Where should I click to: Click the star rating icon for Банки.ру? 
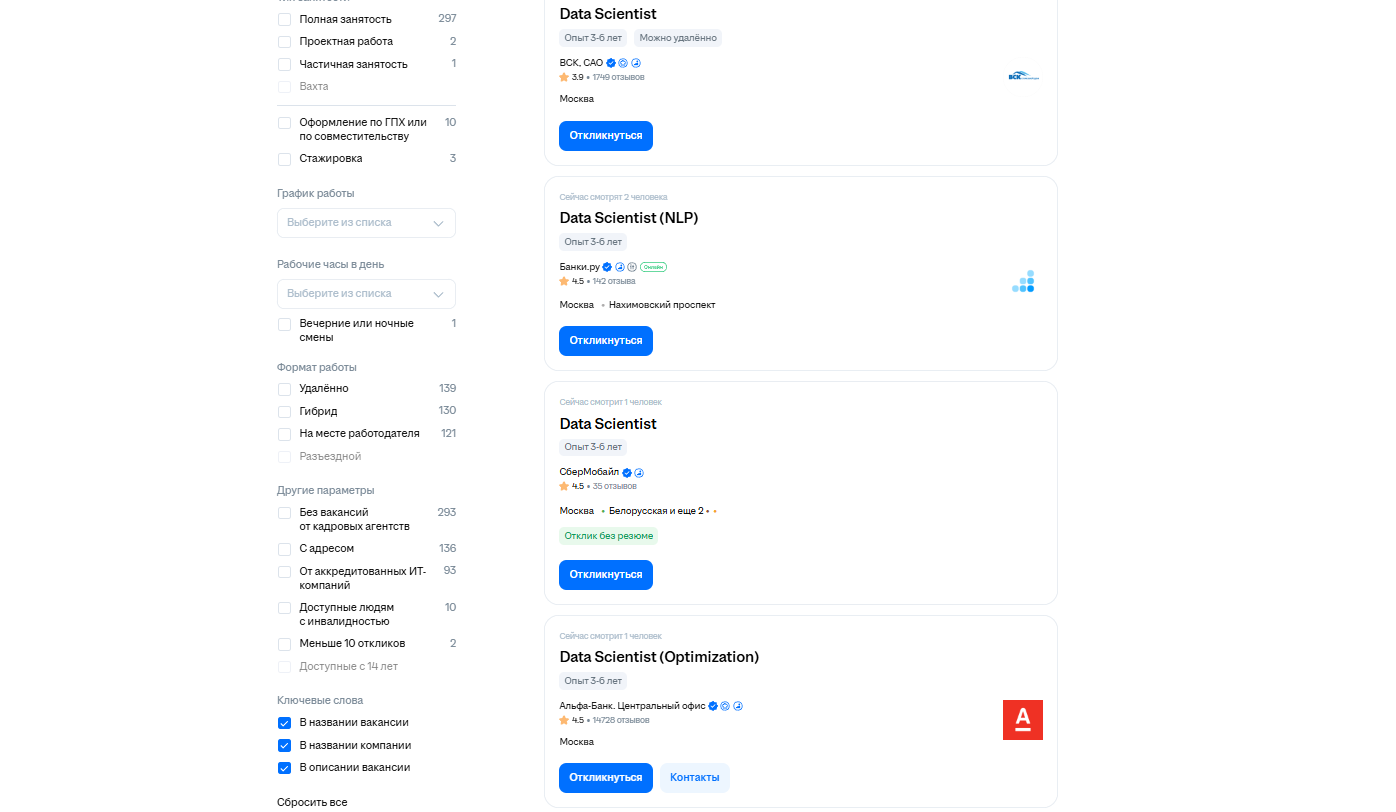pyautogui.click(x=564, y=281)
